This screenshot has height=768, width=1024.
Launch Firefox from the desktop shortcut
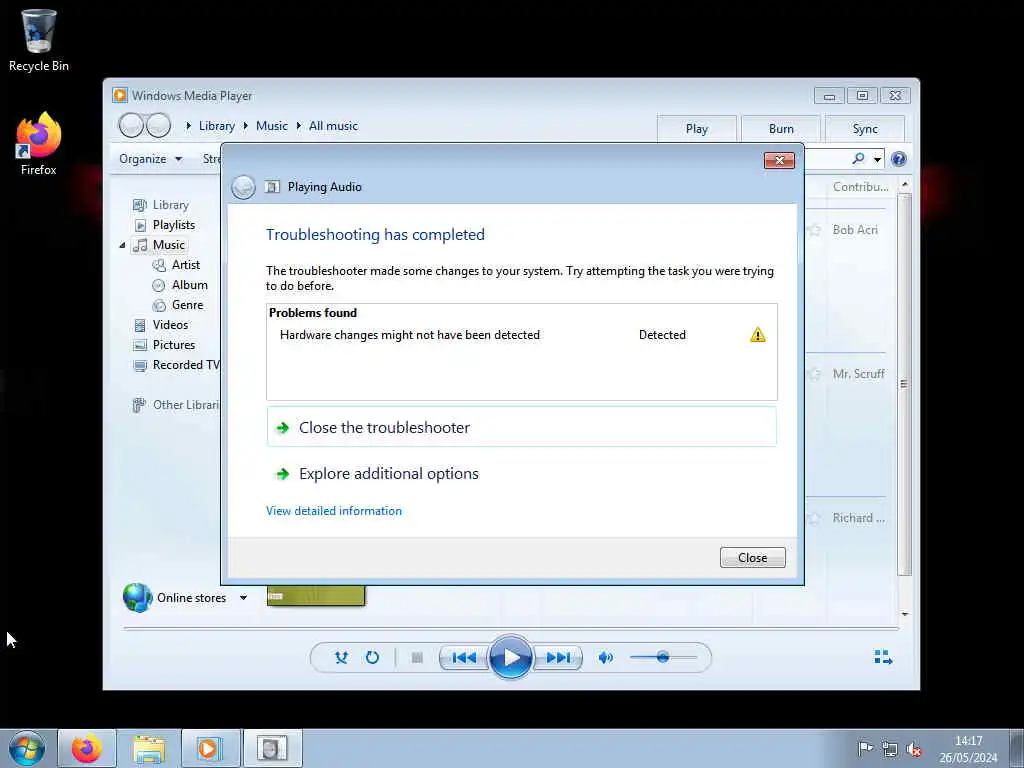(39, 144)
